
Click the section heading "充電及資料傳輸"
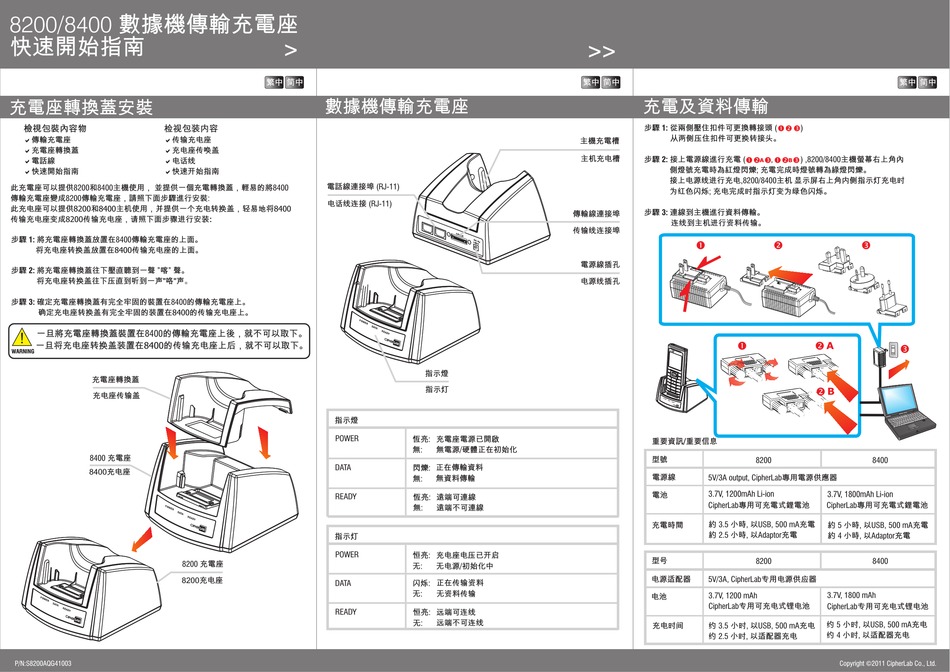(706, 107)
